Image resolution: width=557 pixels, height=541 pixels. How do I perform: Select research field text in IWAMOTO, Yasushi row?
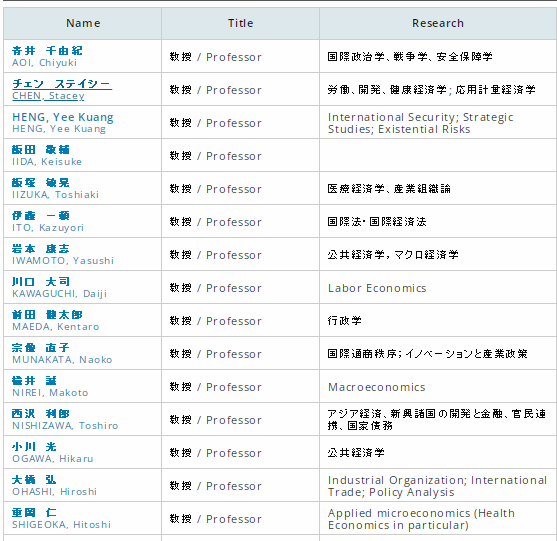(393, 255)
